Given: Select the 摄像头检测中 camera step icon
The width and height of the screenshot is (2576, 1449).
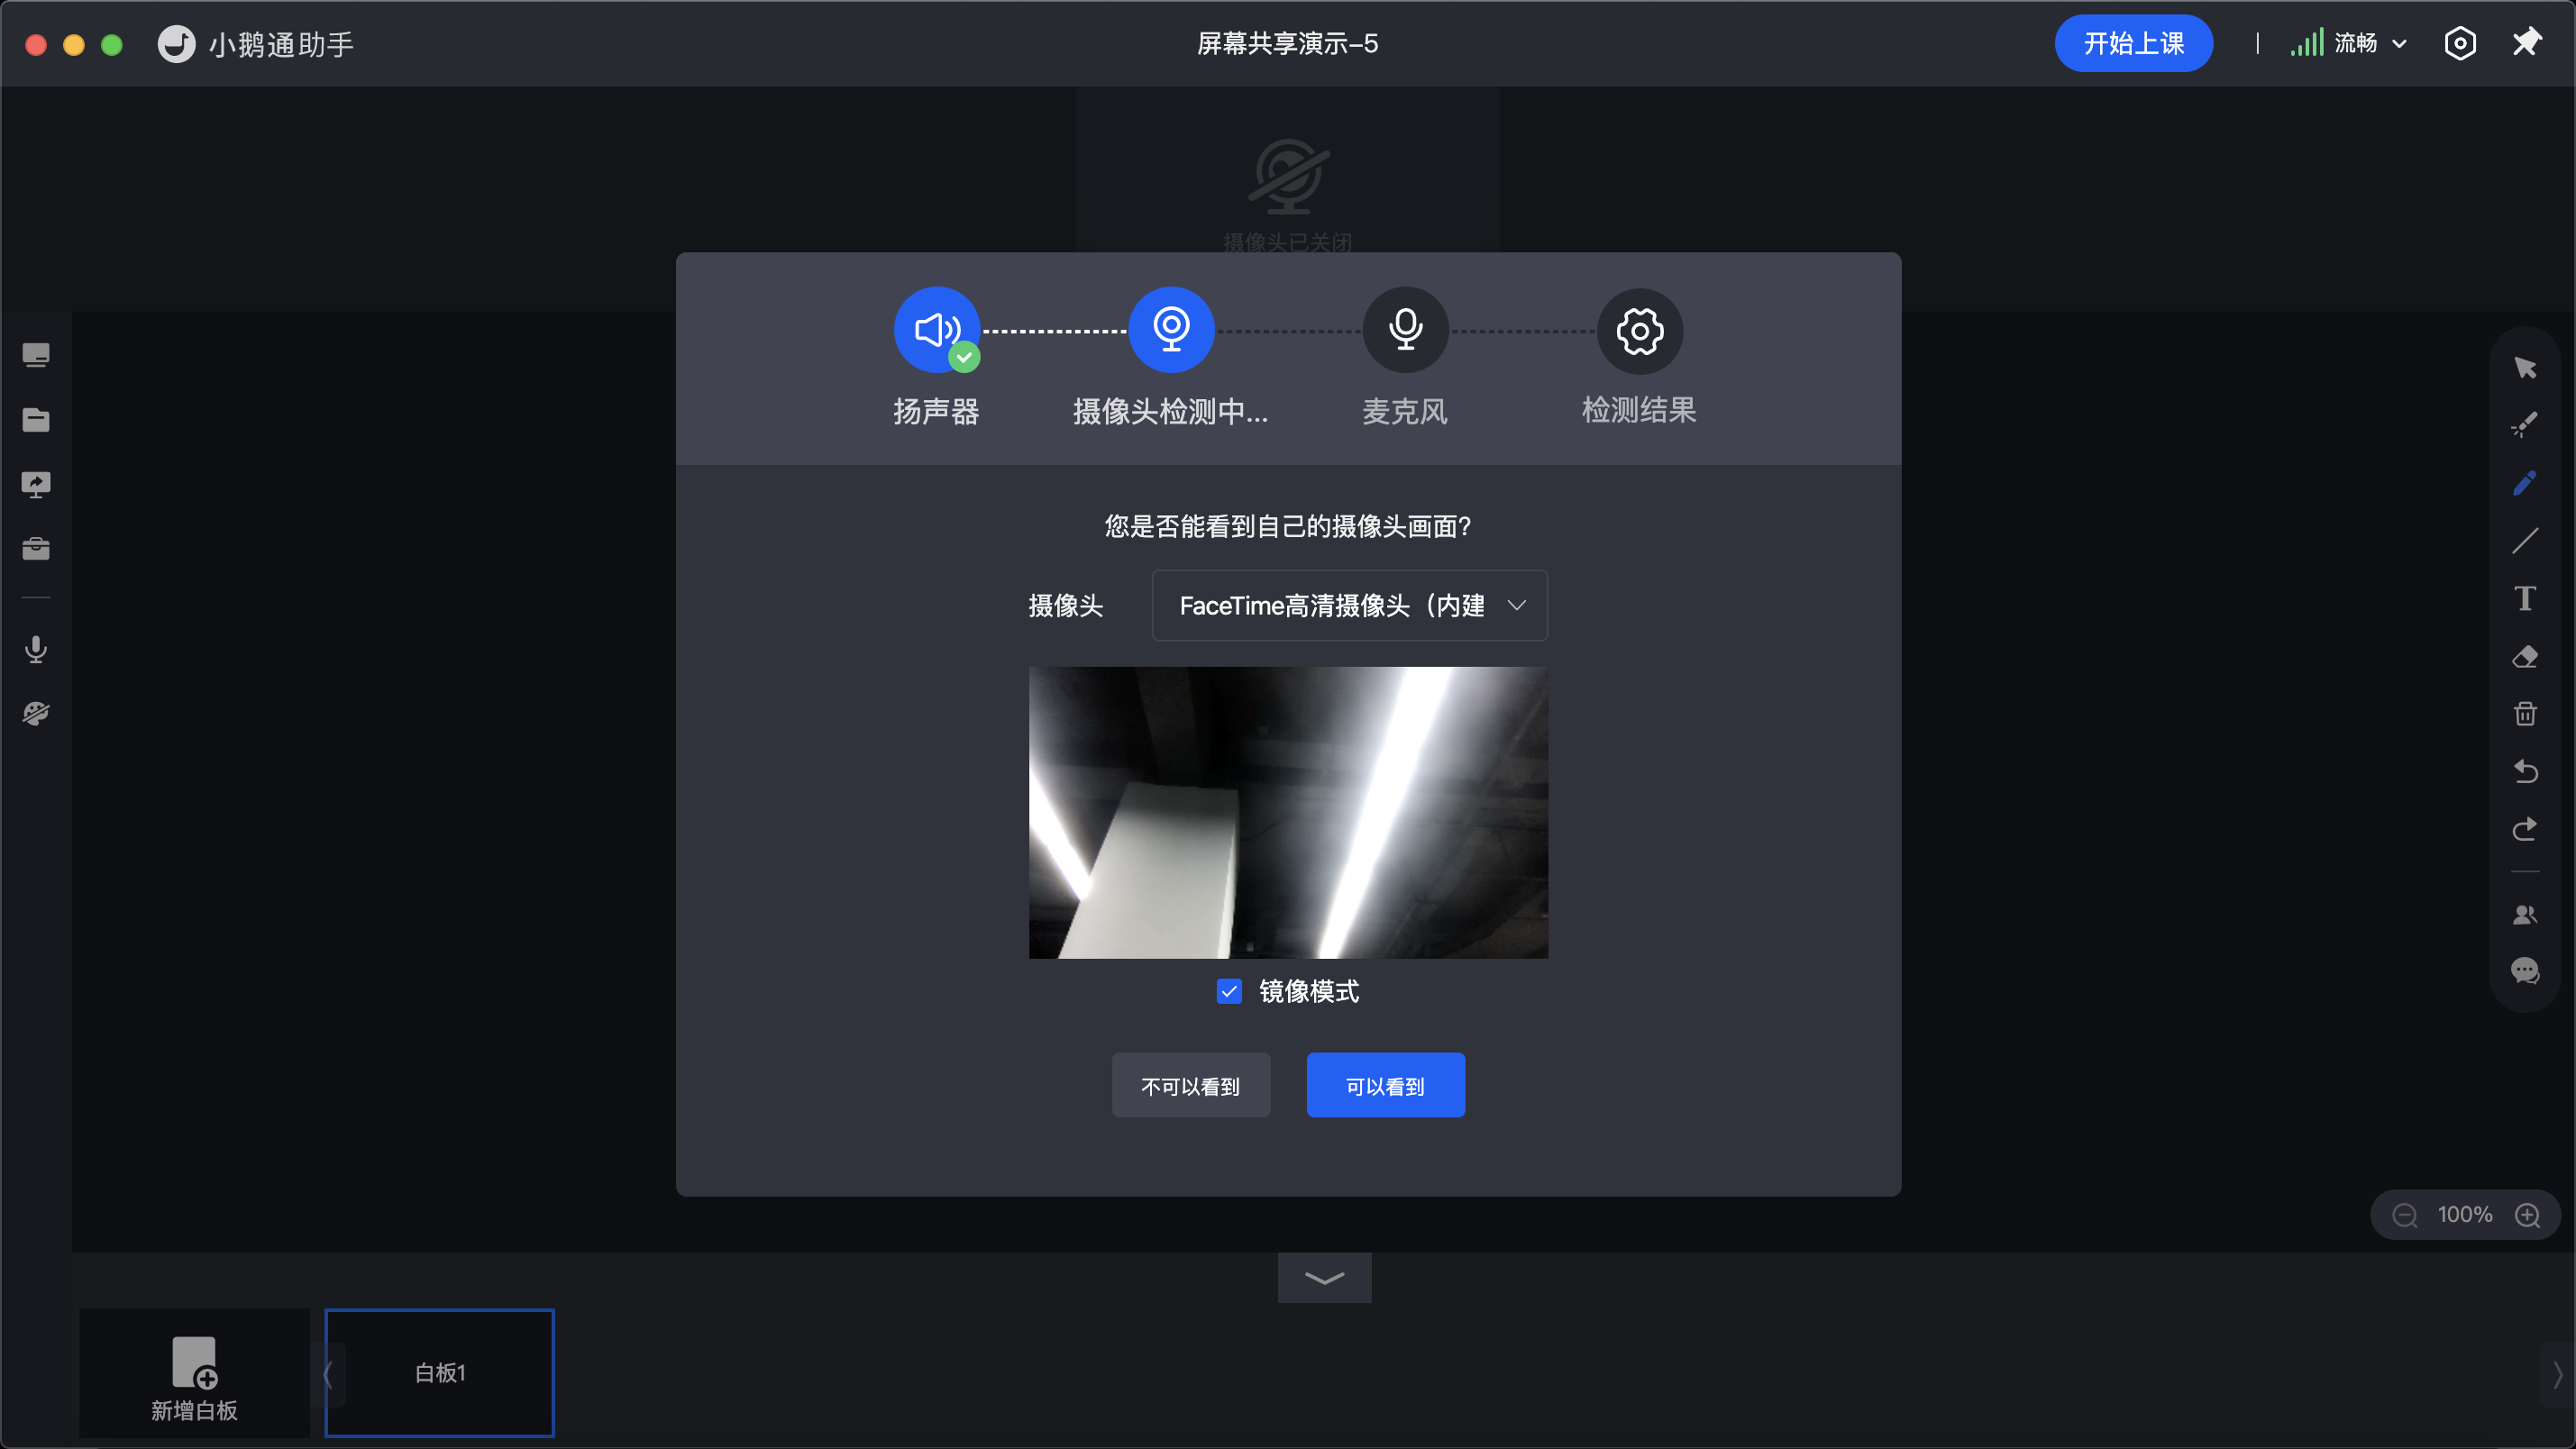Looking at the screenshot, I should click(x=1171, y=330).
